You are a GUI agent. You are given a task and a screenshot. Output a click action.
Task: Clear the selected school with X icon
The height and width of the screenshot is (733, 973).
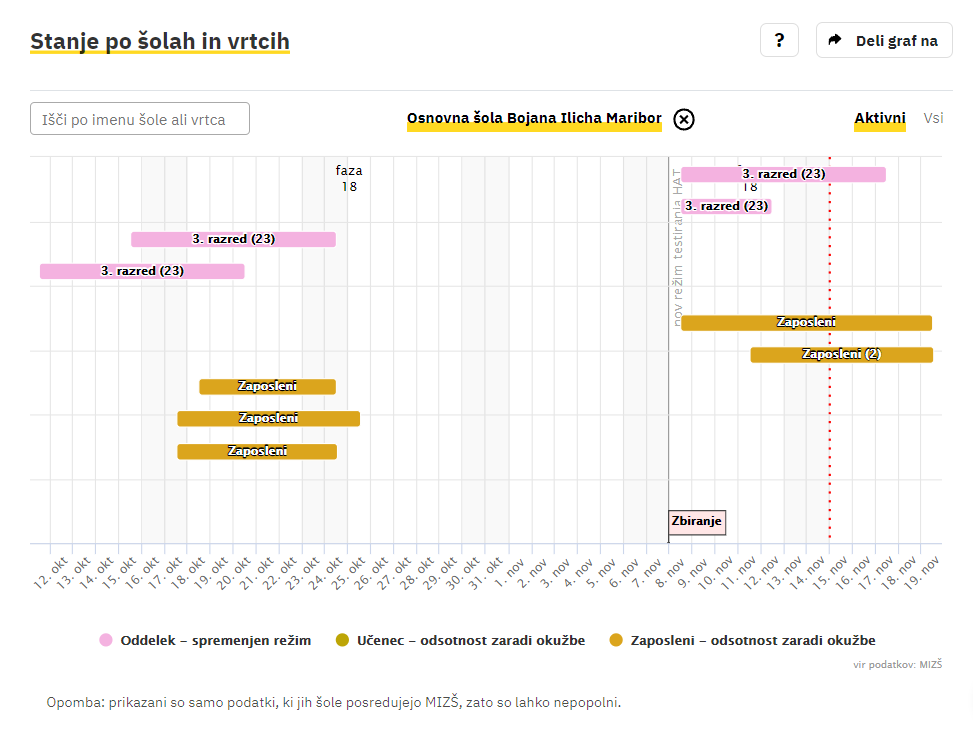tap(684, 120)
